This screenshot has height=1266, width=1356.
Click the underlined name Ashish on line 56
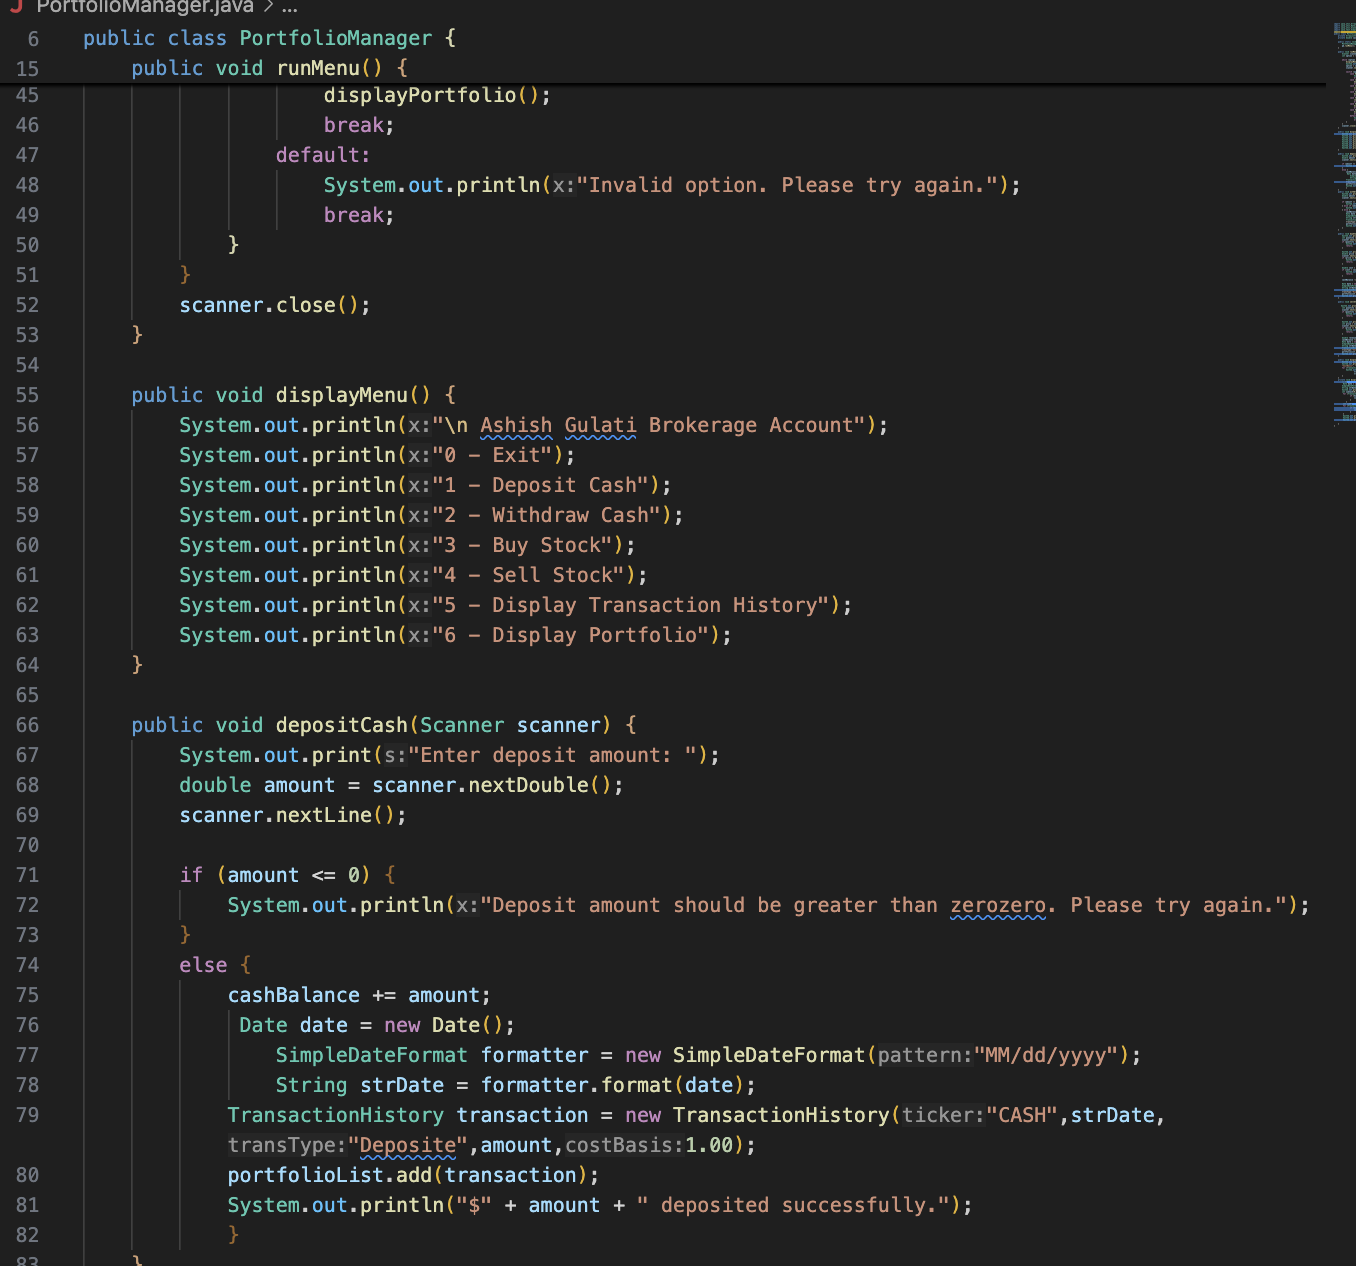(x=516, y=425)
